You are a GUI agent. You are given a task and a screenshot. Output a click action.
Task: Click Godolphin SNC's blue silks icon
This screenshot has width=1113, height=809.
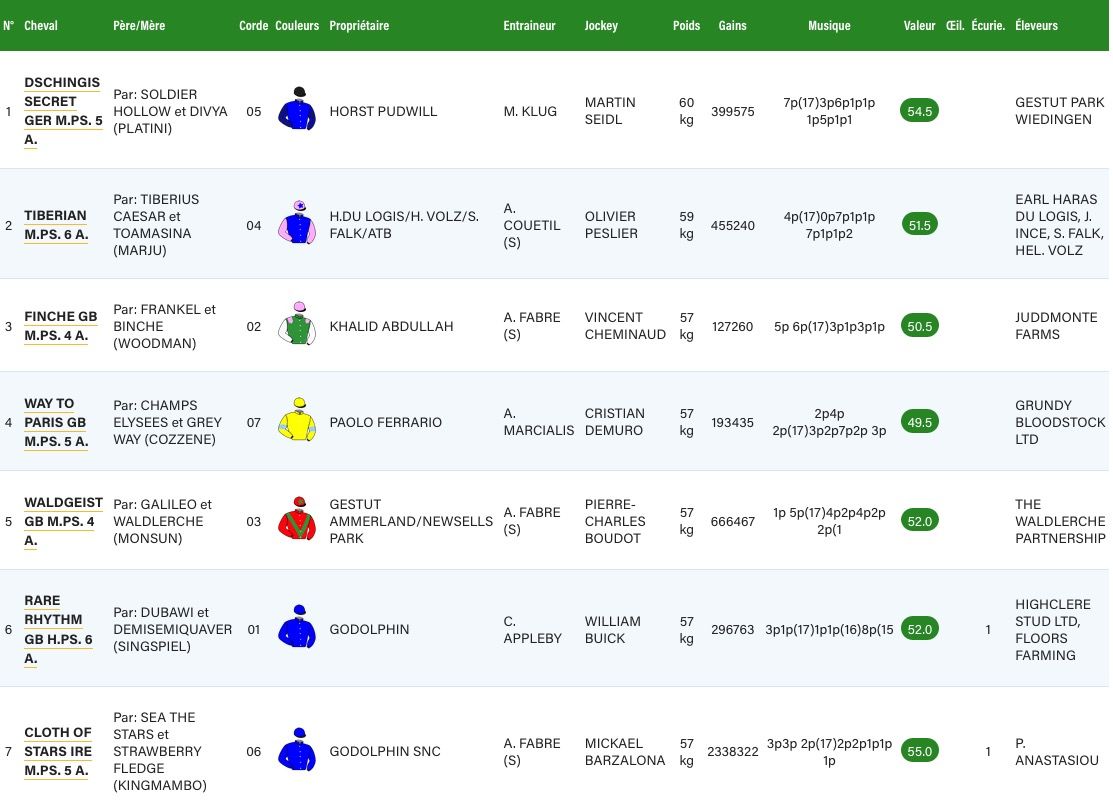(x=297, y=749)
